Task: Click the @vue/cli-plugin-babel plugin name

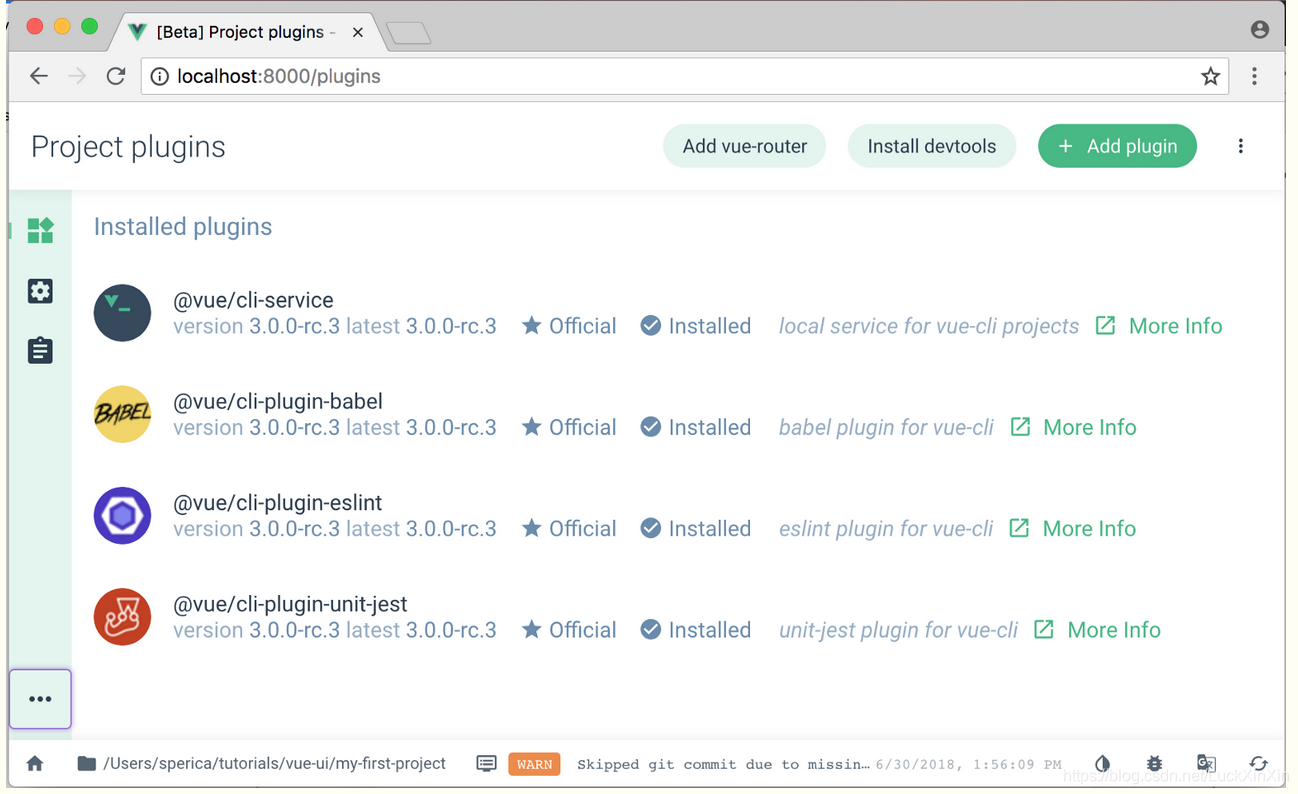Action: pyautogui.click(x=278, y=401)
